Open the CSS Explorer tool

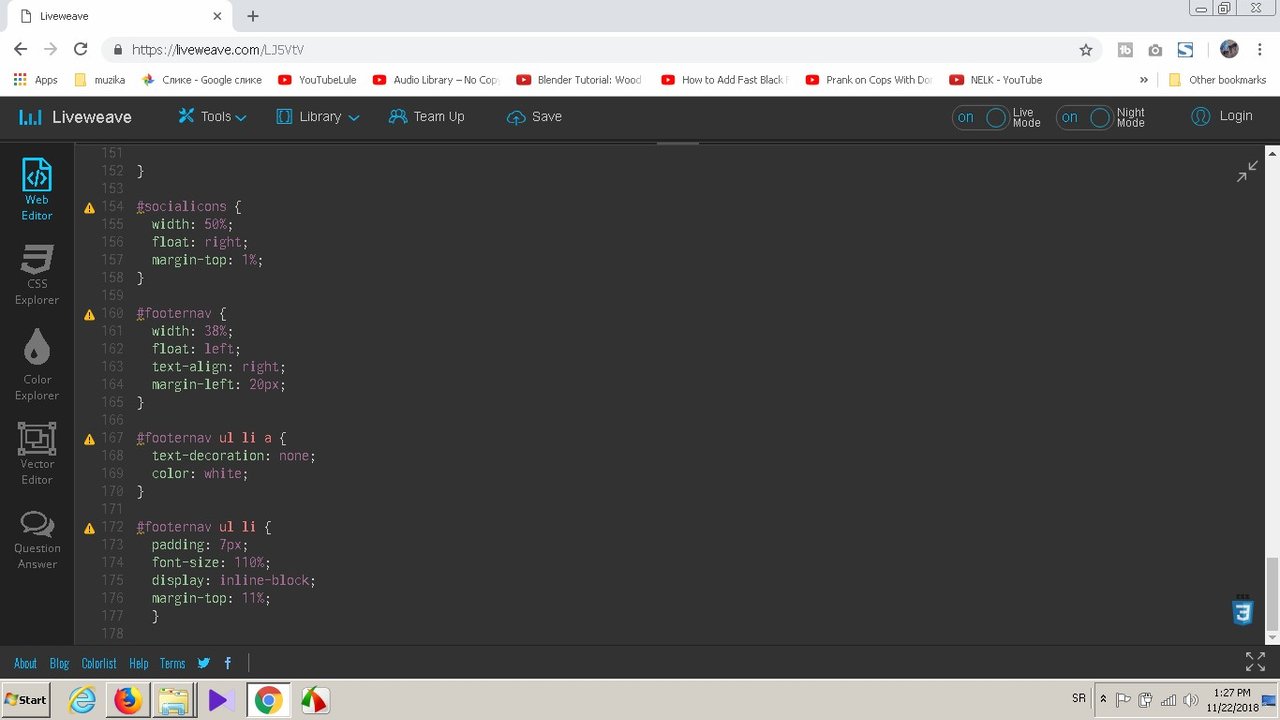[x=37, y=260]
